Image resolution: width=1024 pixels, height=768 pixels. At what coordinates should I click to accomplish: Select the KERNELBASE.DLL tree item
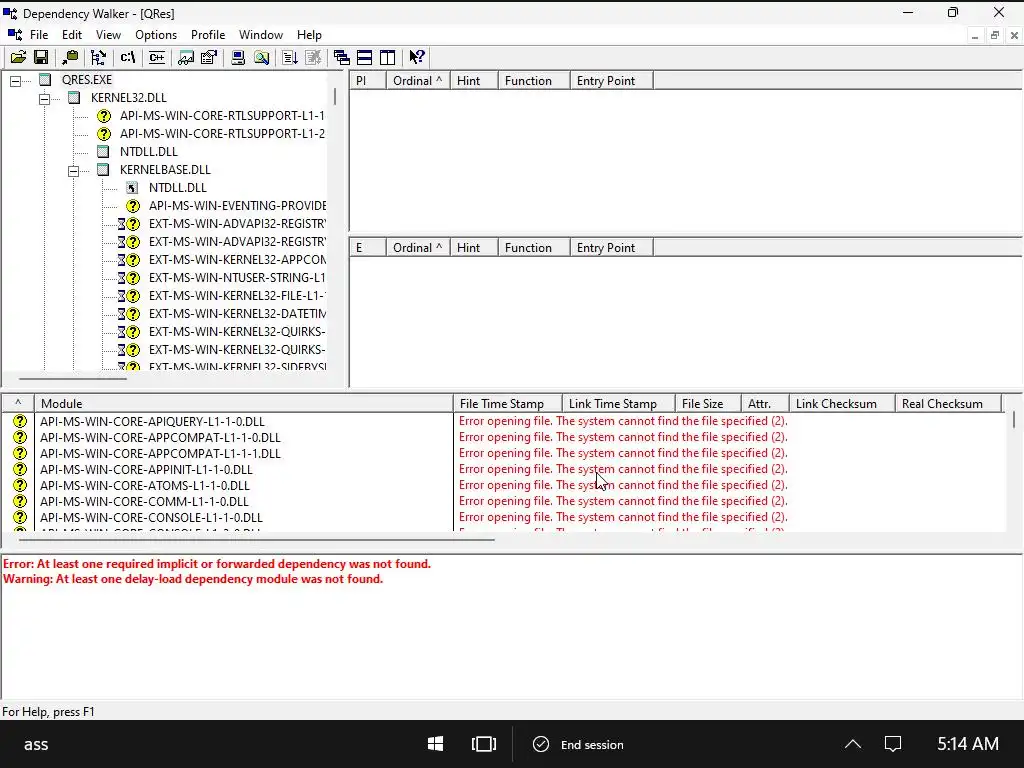(165, 170)
